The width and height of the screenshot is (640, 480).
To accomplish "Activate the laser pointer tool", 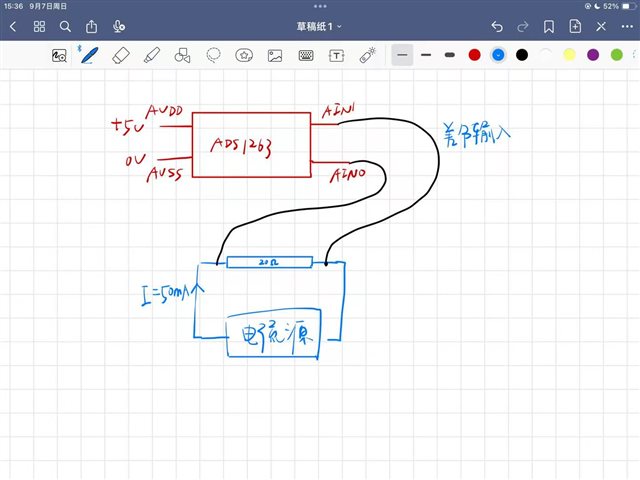I will pos(367,55).
